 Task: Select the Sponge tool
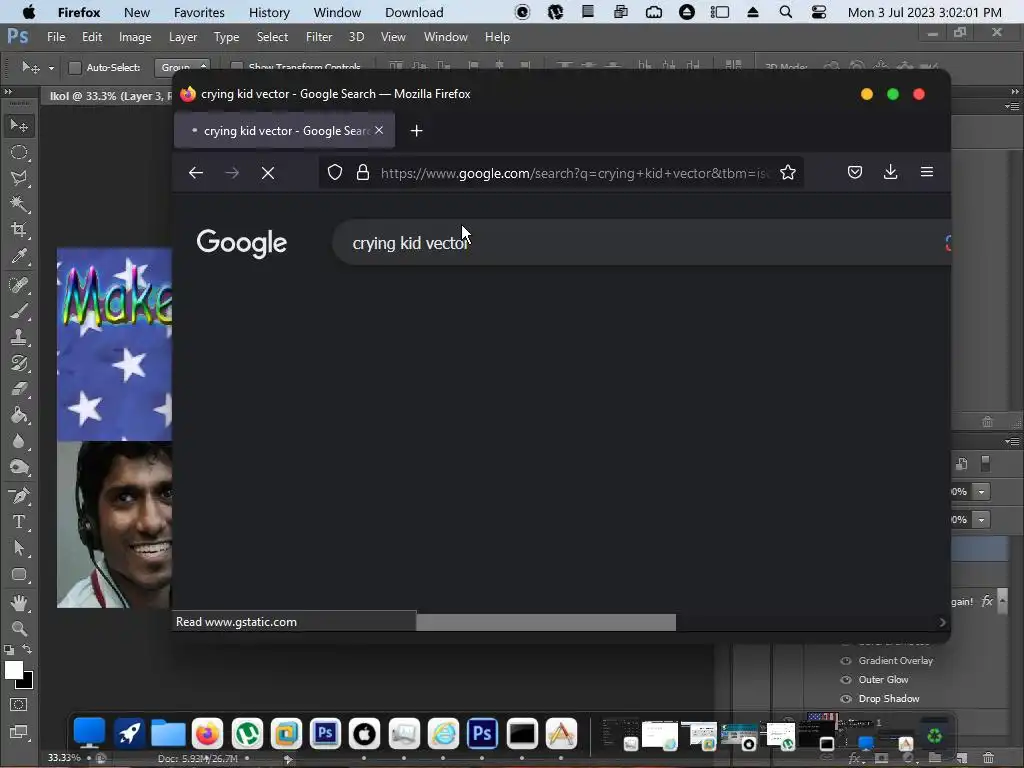[19, 467]
